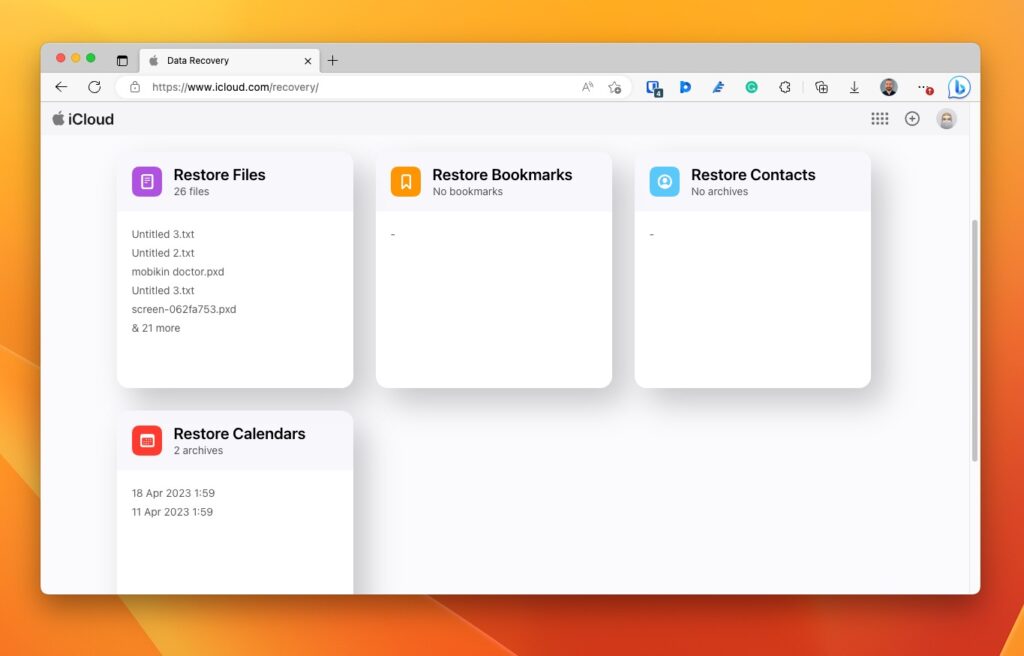The height and width of the screenshot is (656, 1024).
Task: Click the plus circle icon in iCloud header
Action: pos(912,119)
